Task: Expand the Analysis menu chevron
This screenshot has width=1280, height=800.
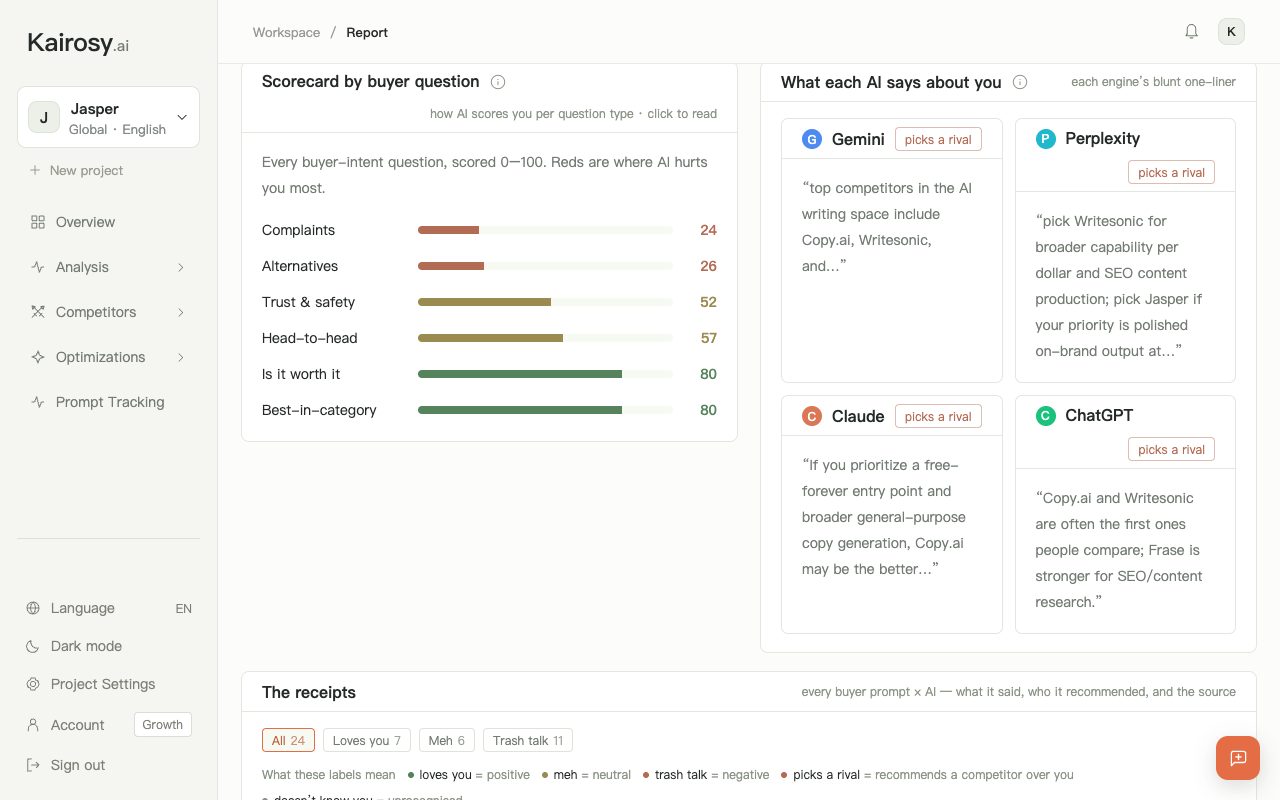Action: [x=181, y=267]
